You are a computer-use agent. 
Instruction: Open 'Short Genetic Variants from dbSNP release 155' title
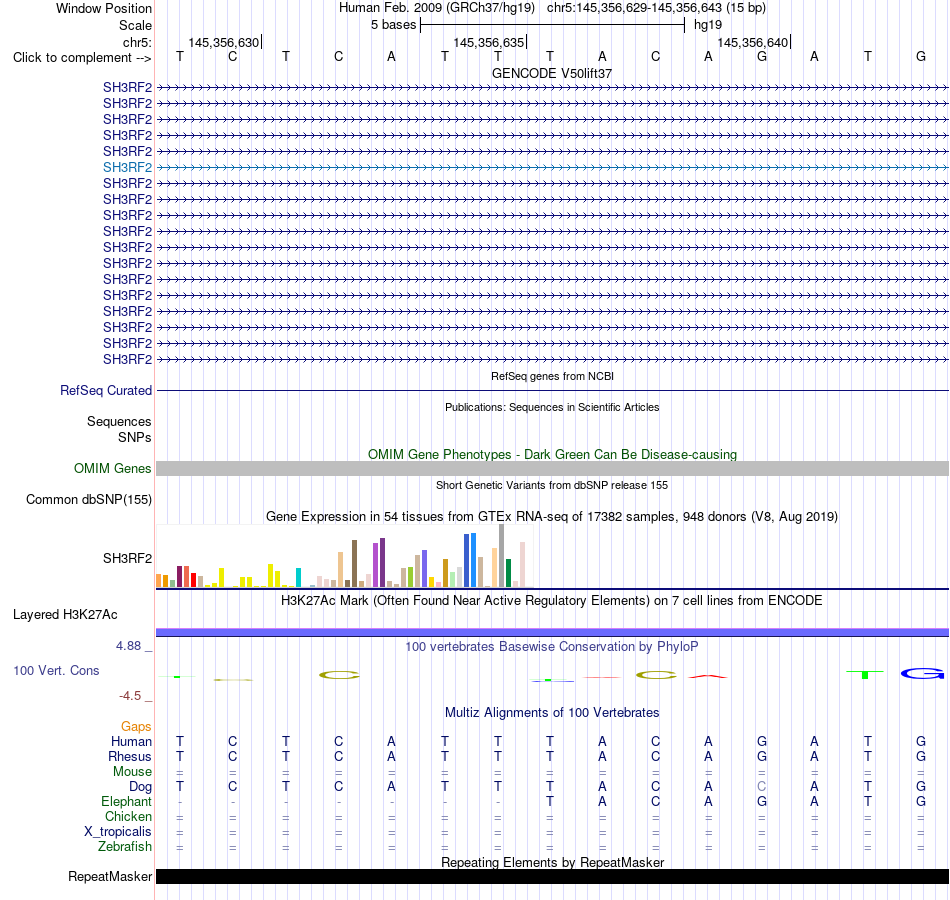tap(552, 485)
